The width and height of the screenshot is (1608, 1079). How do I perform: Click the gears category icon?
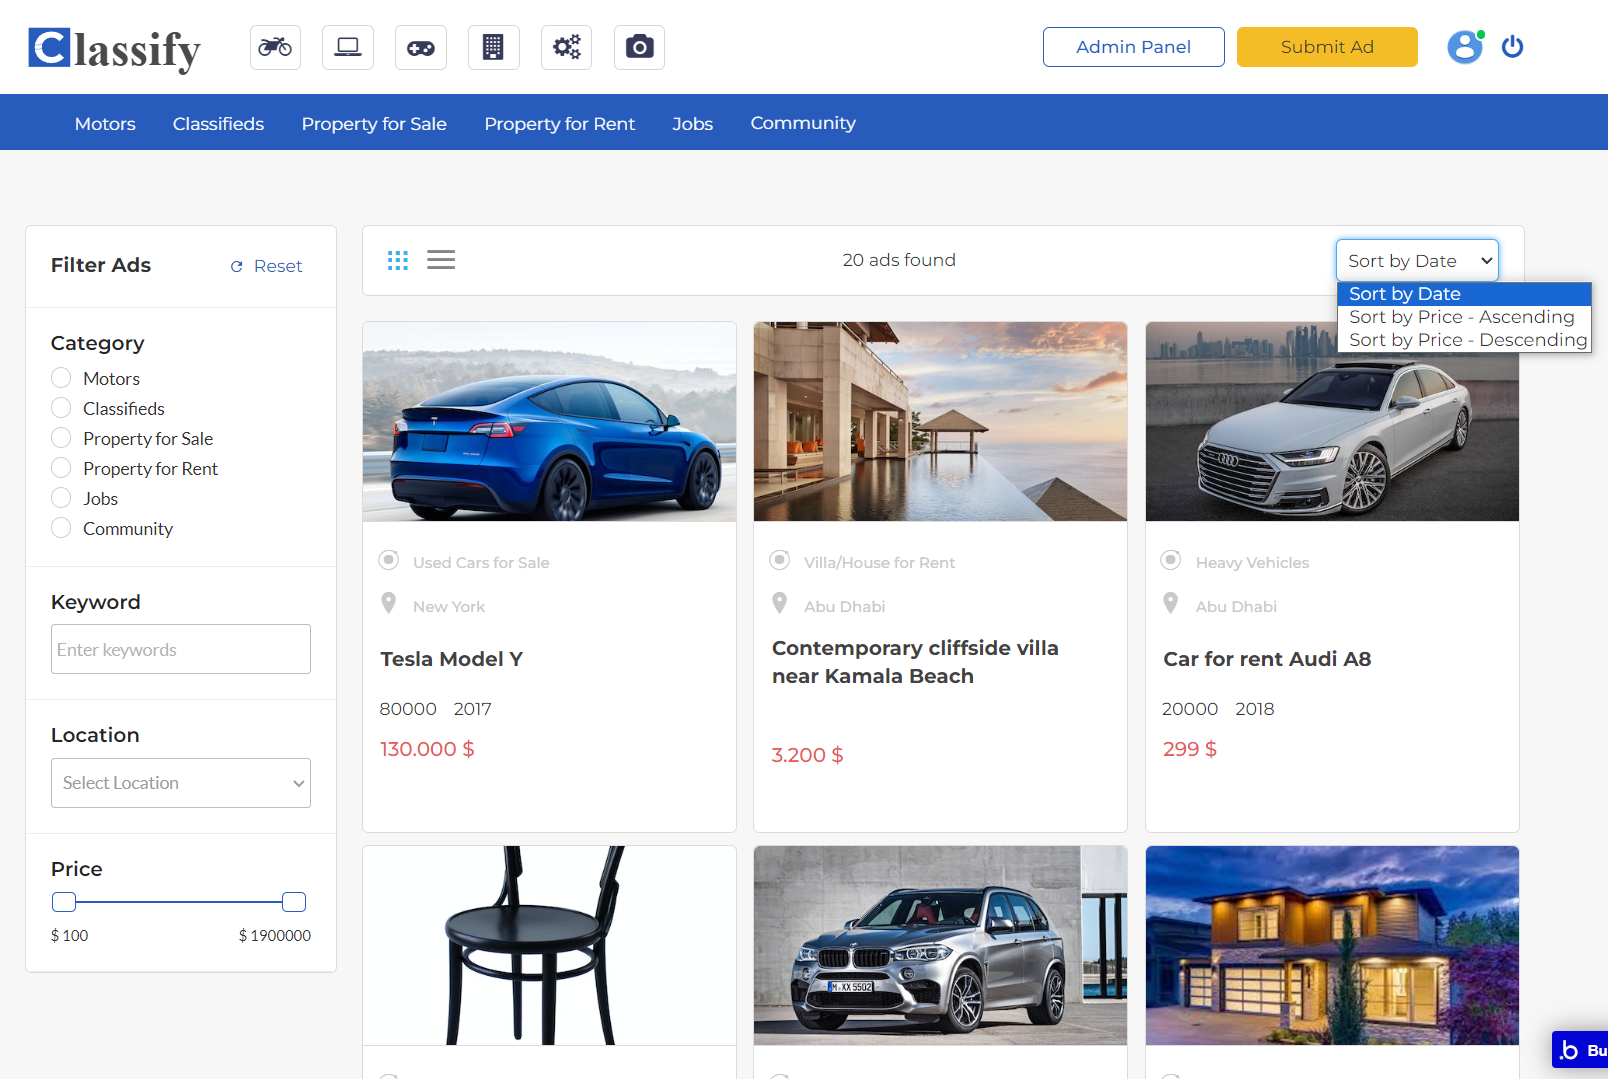[x=566, y=47]
